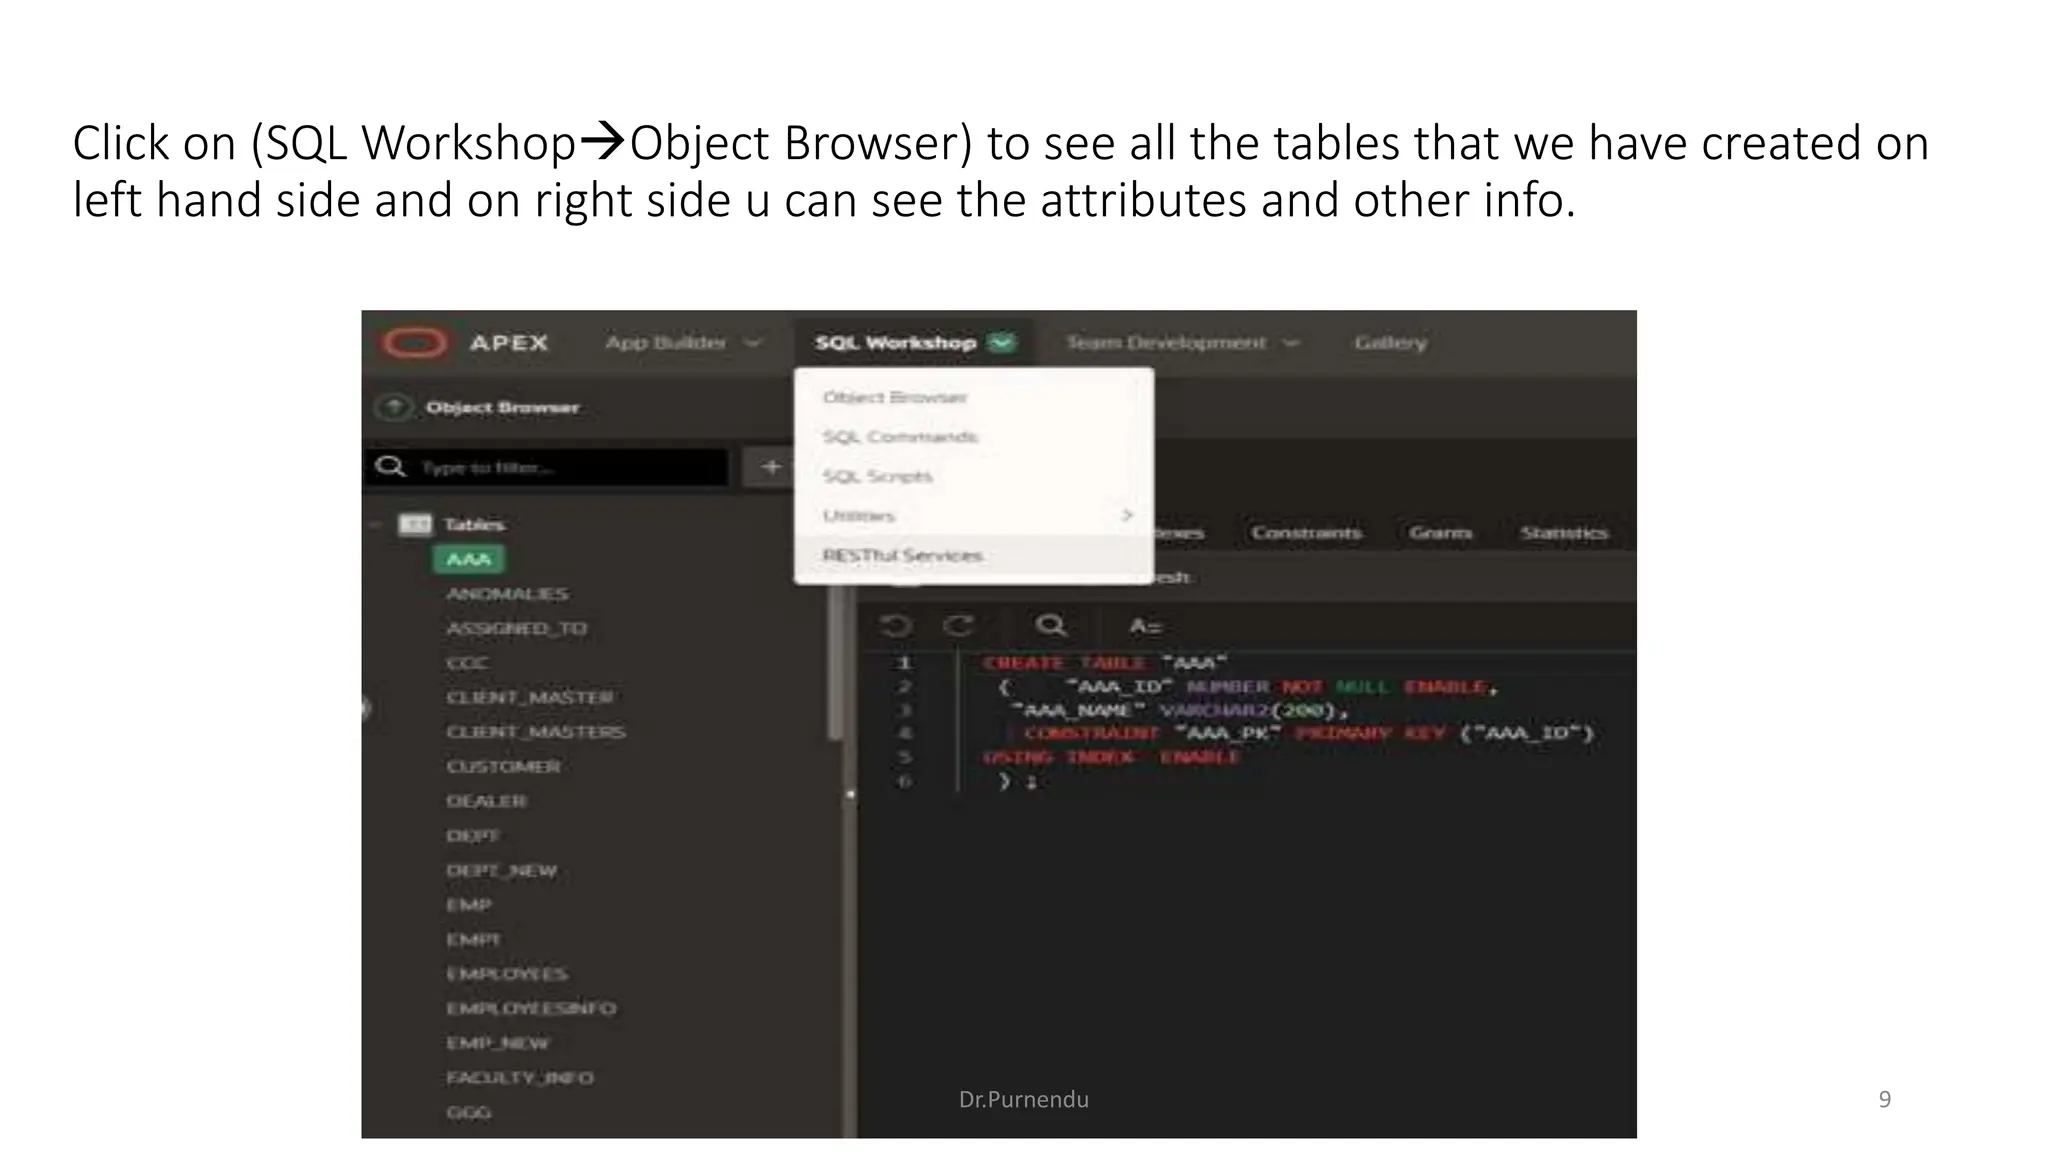Open the App Builder menu
The height and width of the screenshot is (1152, 2048).
pos(682,343)
